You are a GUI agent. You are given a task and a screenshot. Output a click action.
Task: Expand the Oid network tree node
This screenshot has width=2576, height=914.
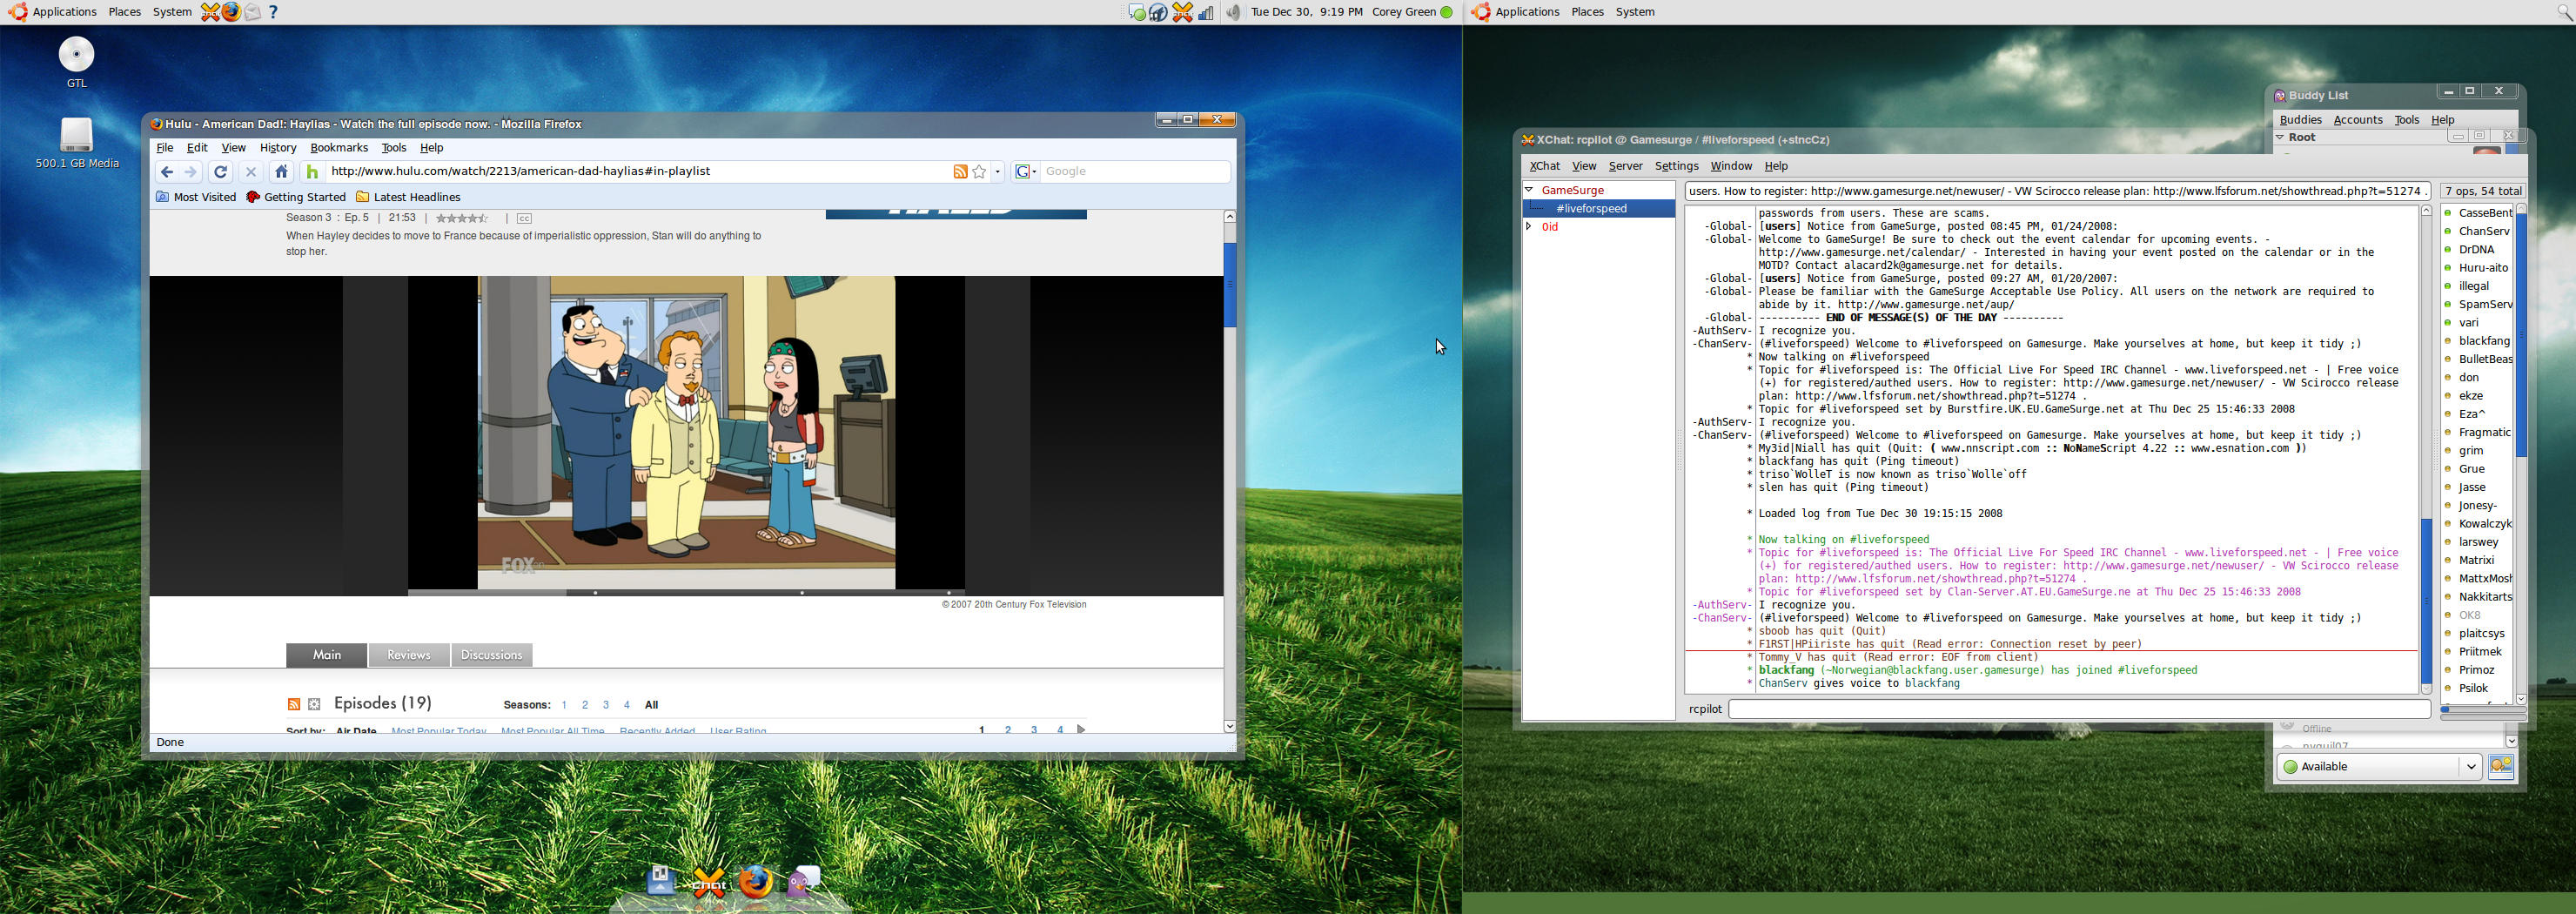[x=1529, y=227]
